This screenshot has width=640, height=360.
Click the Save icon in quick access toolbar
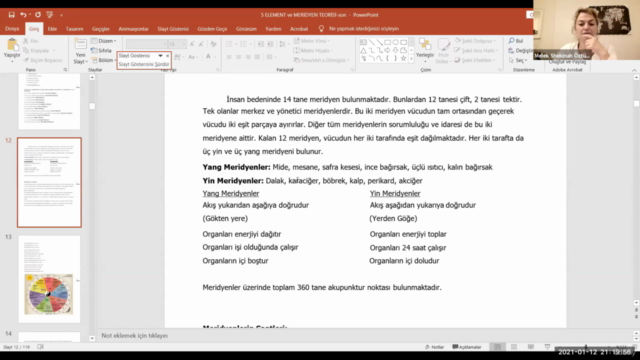(x=11, y=15)
